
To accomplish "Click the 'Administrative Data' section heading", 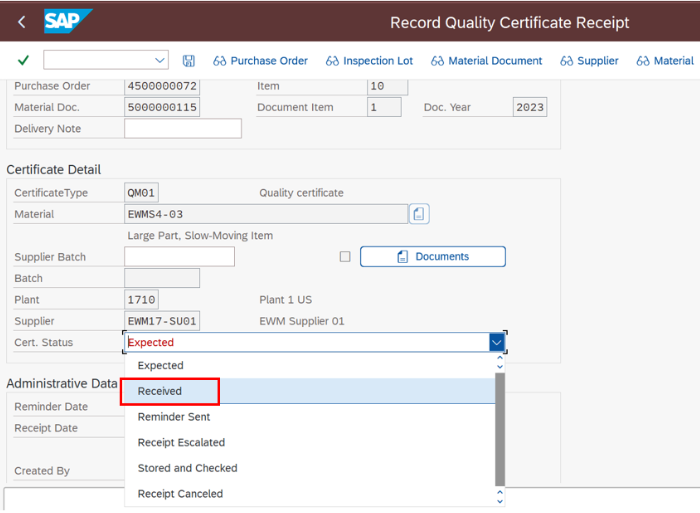I will click(62, 384).
